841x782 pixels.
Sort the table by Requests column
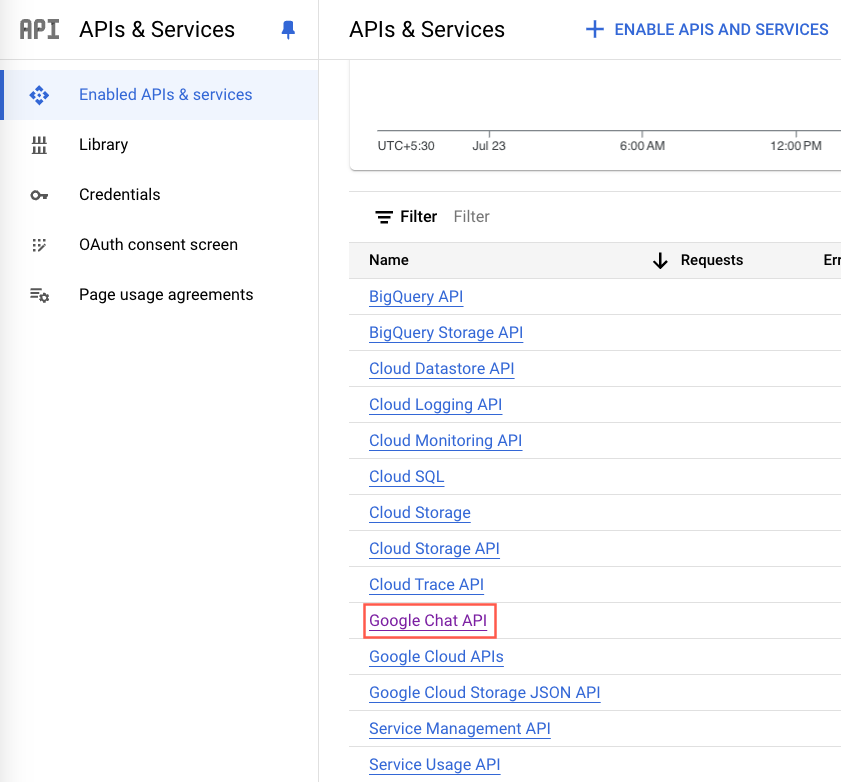pos(712,260)
